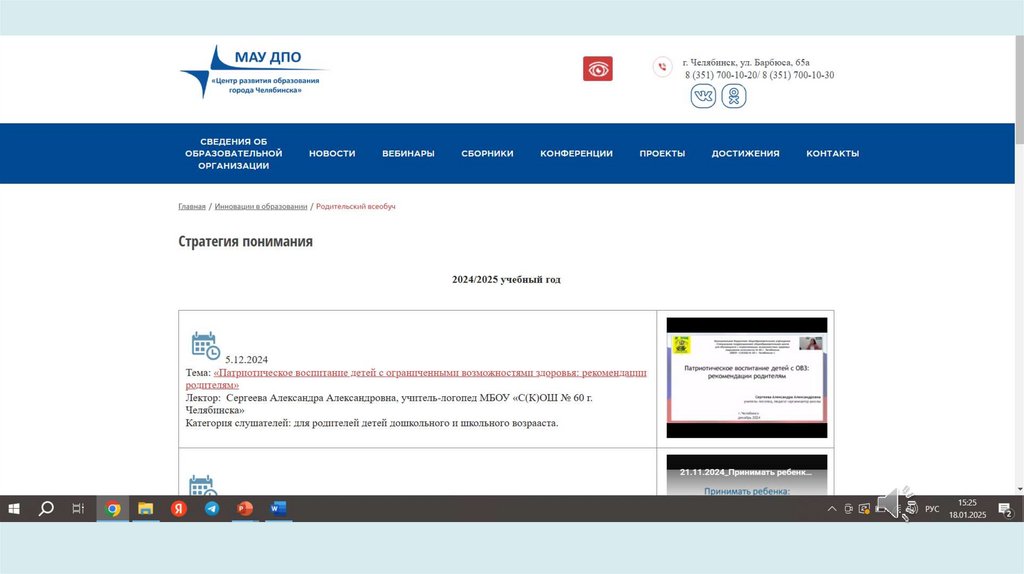The height and width of the screenshot is (574, 1024).
Task: Open Yandex browser from the taskbar
Action: tap(179, 509)
